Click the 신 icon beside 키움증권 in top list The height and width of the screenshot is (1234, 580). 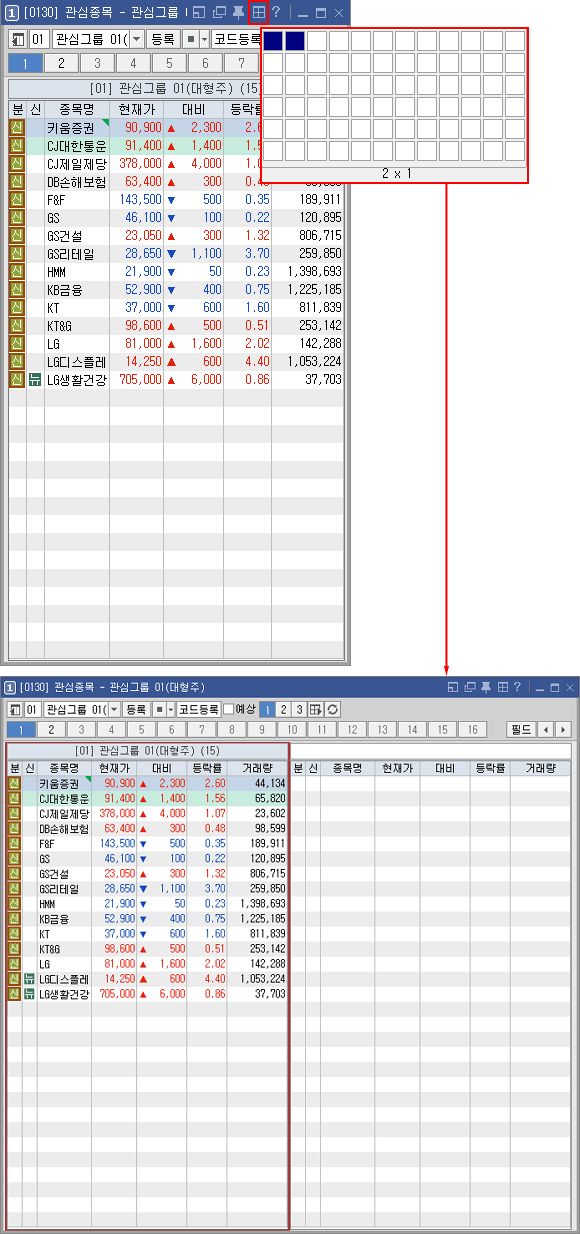coord(16,128)
